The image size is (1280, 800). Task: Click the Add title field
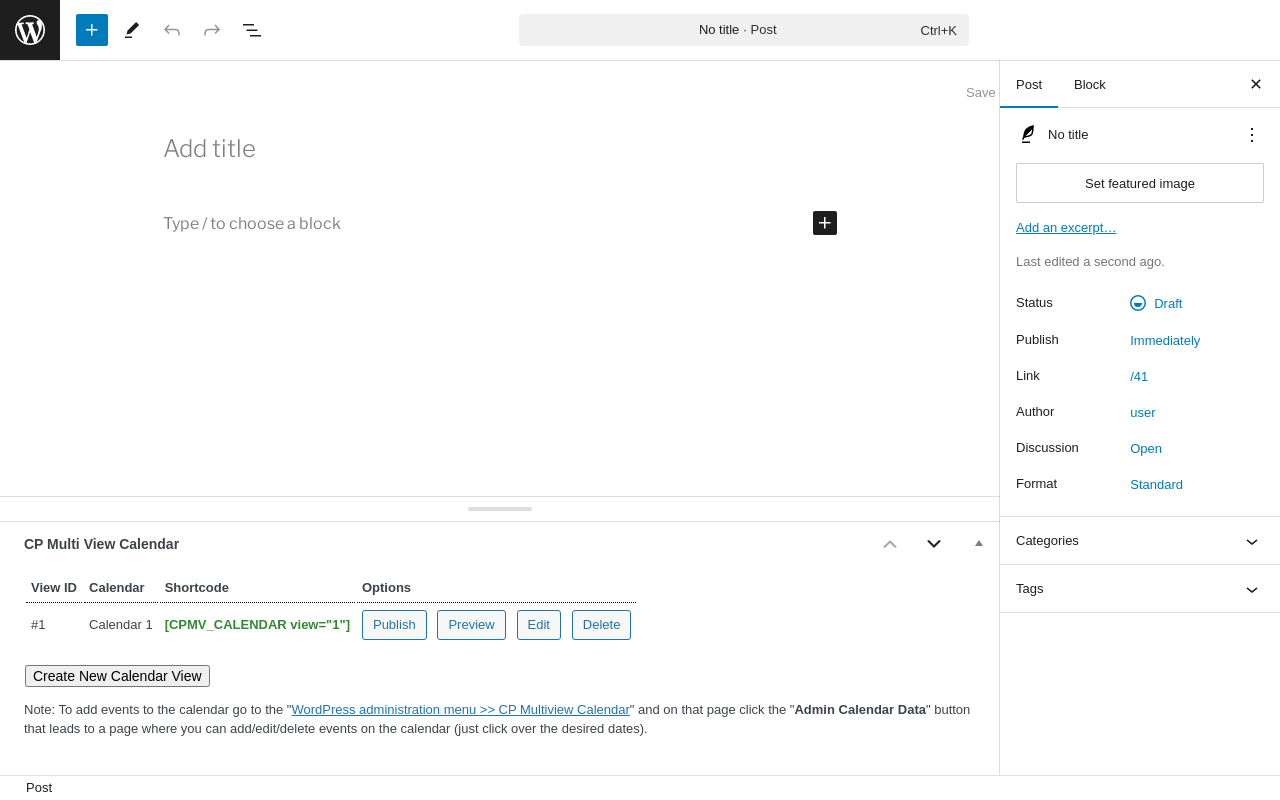[500, 149]
